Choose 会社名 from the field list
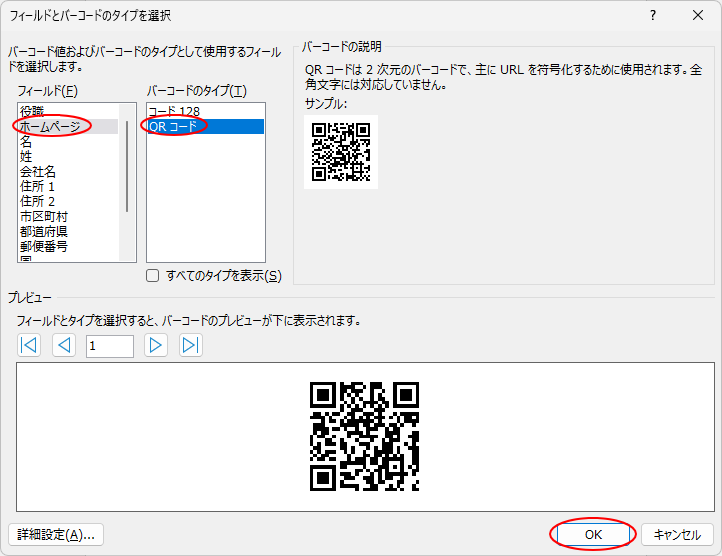This screenshot has height=556, width=722. pyautogui.click(x=38, y=171)
